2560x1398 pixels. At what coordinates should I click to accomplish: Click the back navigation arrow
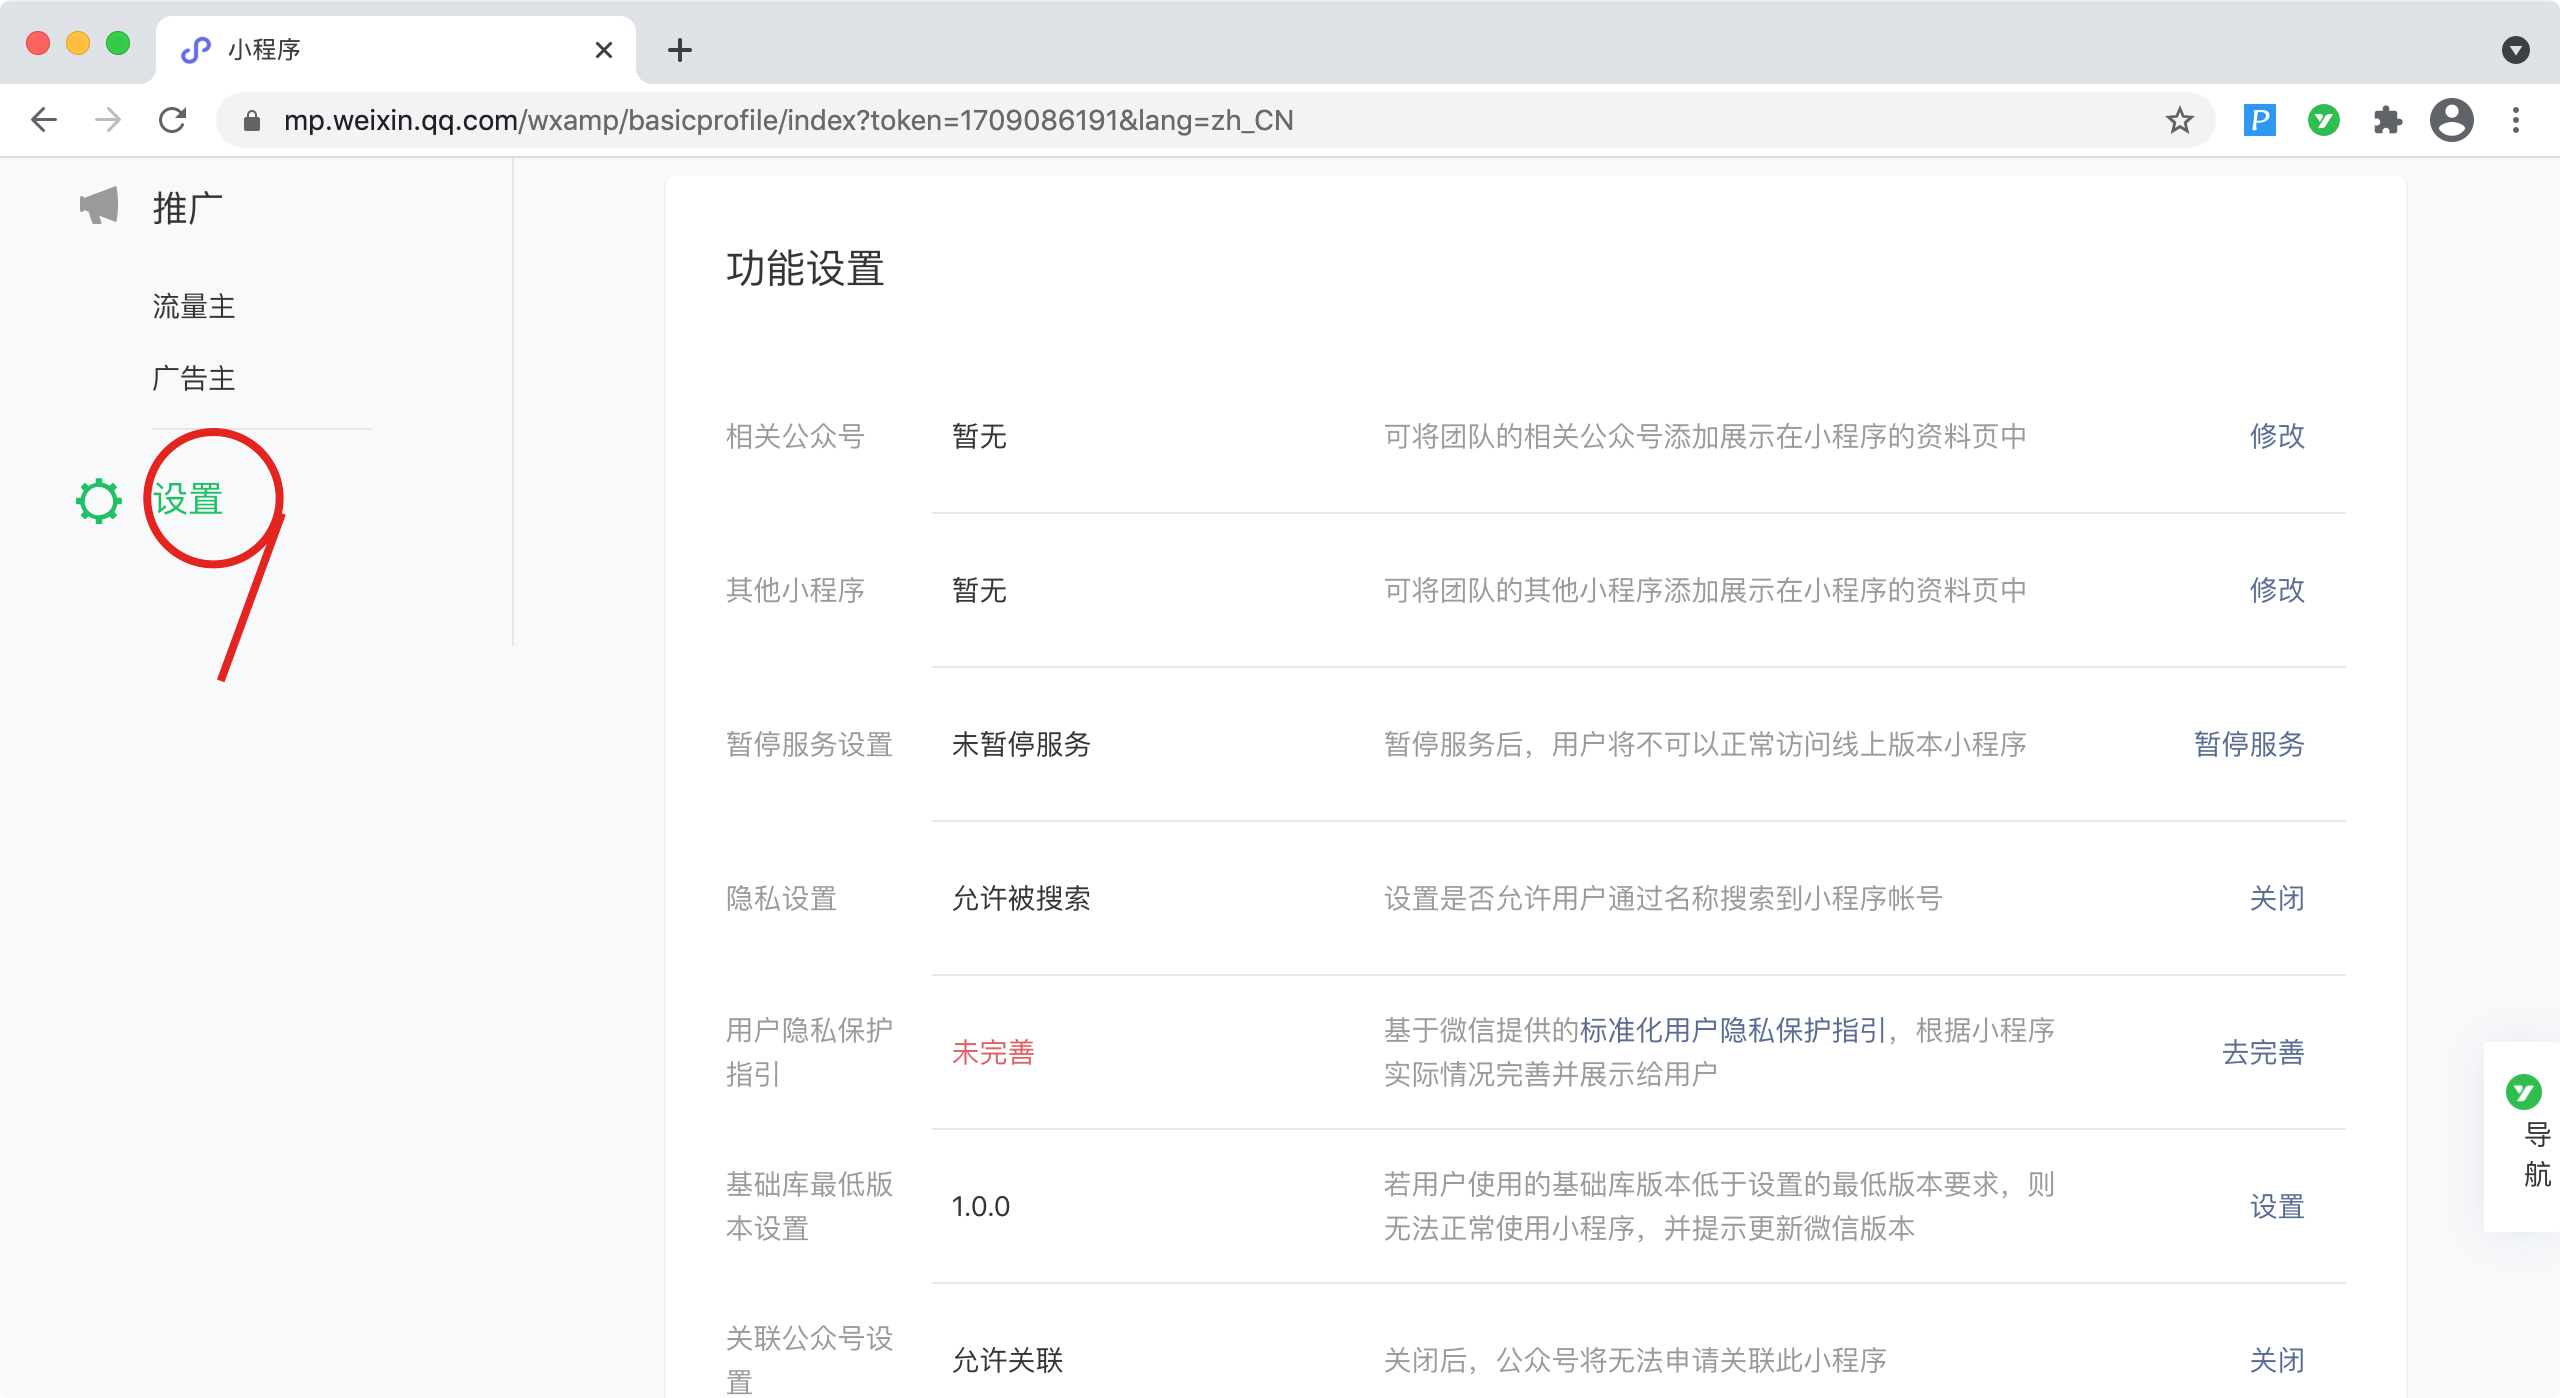44,121
